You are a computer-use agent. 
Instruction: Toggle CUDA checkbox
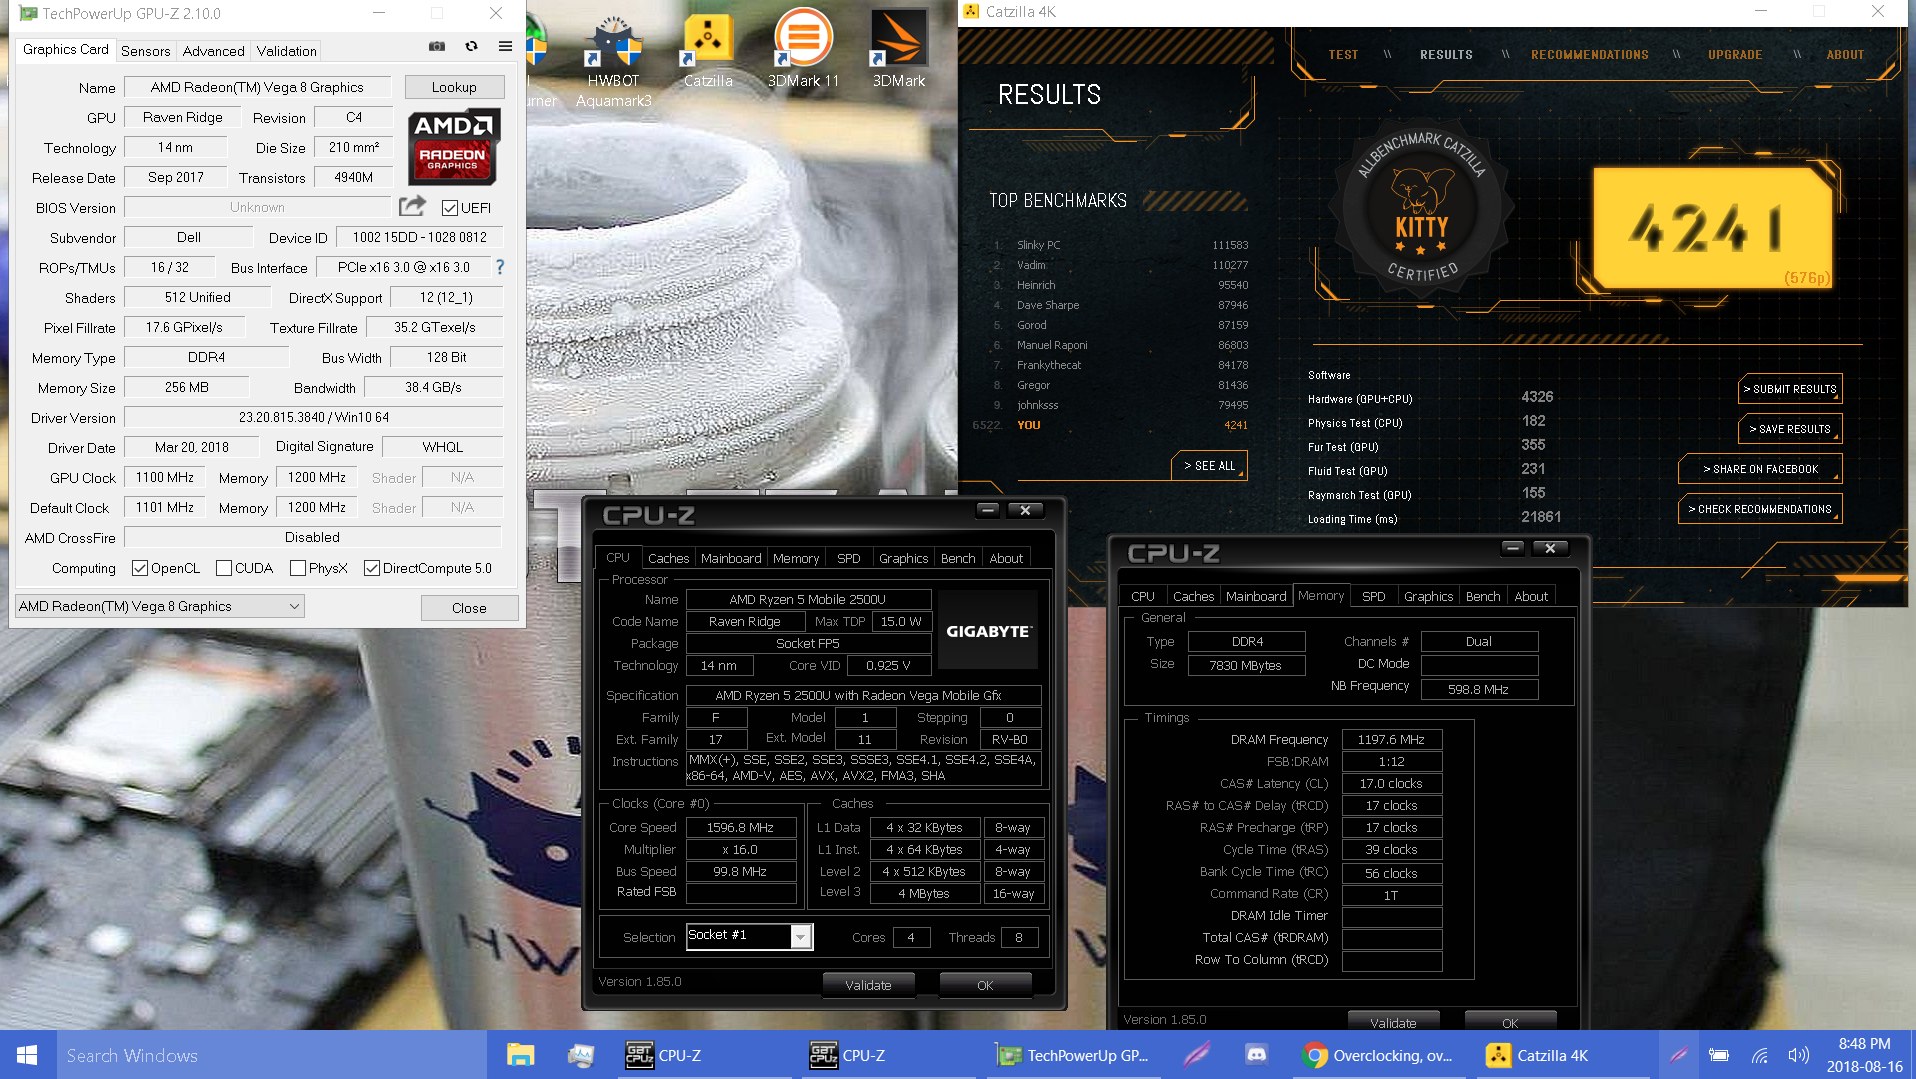pyautogui.click(x=224, y=568)
